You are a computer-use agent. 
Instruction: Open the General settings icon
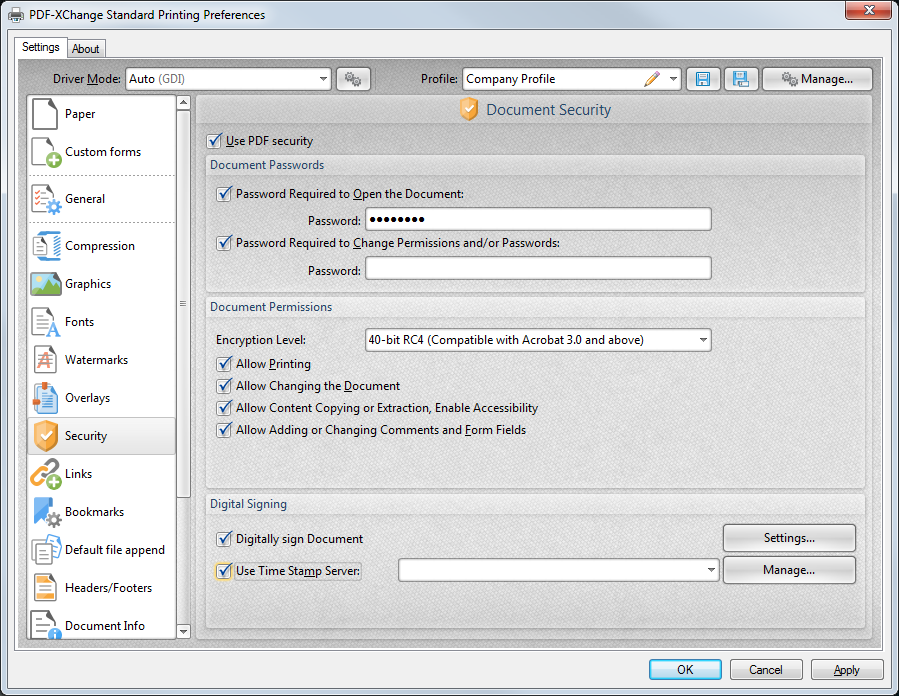click(46, 199)
